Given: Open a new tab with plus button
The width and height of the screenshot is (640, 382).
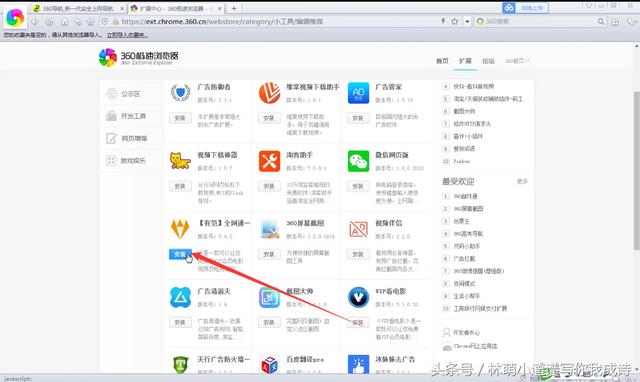Looking at the screenshot, I should (x=234, y=8).
